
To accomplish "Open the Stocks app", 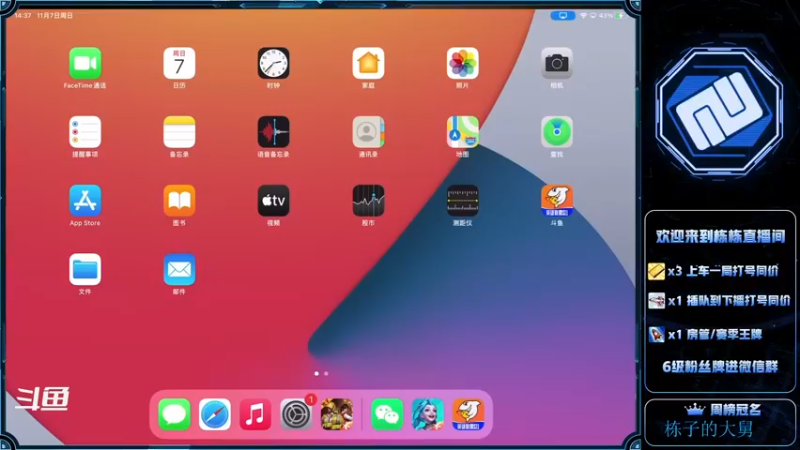I will (368, 201).
